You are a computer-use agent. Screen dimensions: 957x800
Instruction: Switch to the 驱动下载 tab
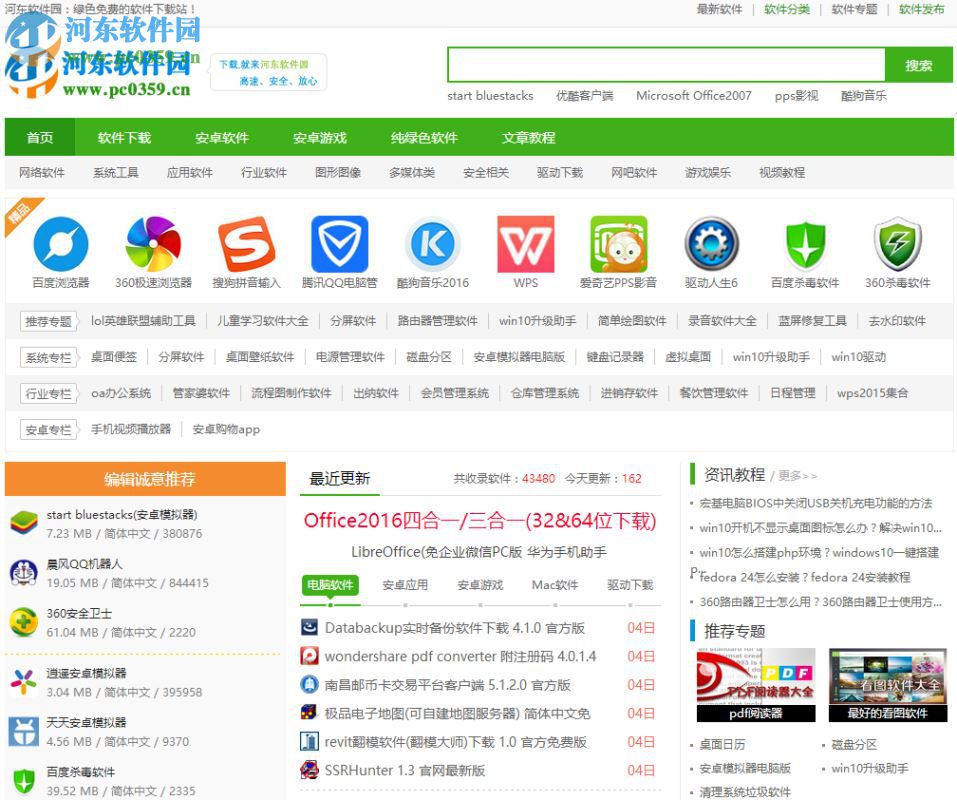tap(629, 585)
